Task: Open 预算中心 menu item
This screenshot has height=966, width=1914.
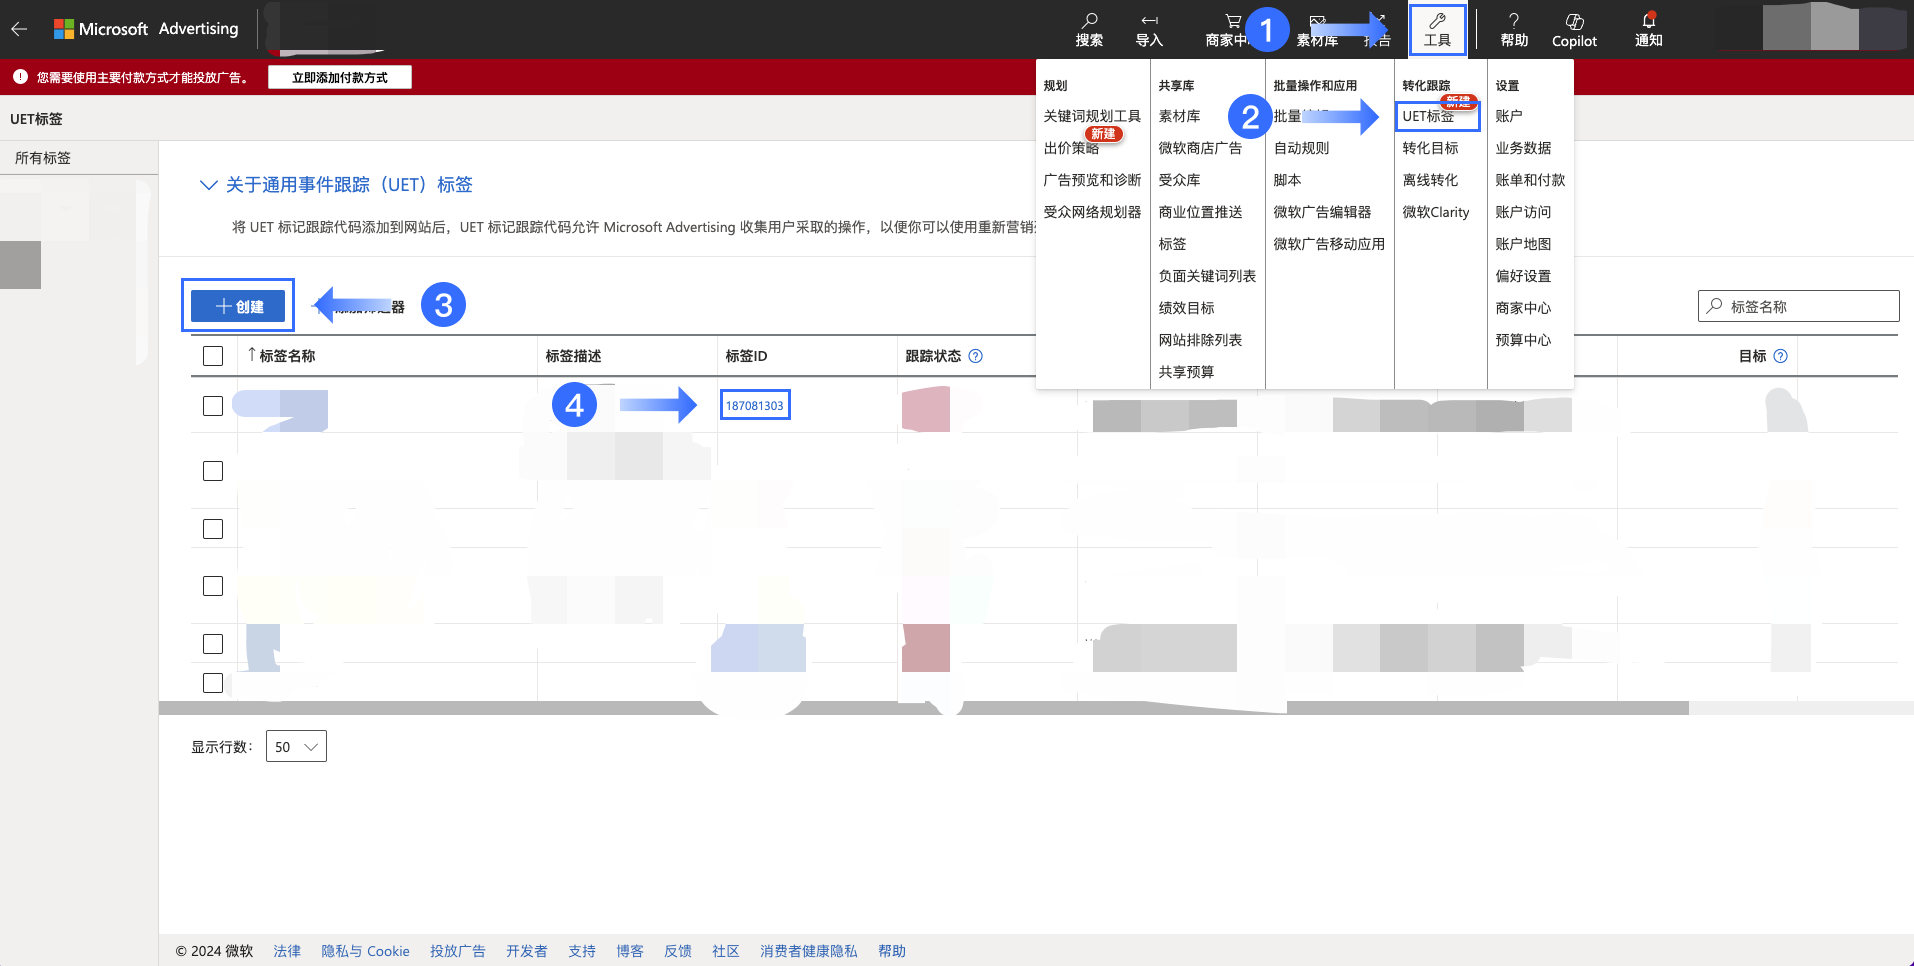Action: pos(1523,340)
